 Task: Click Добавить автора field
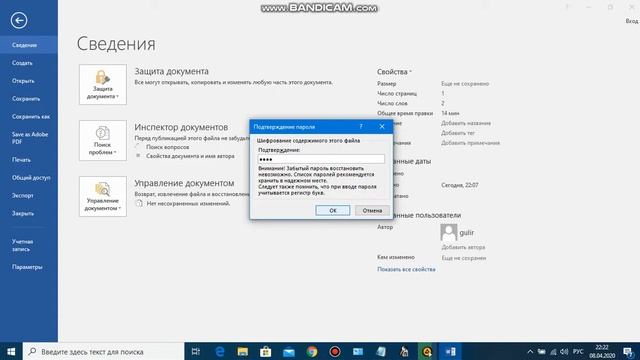click(463, 247)
